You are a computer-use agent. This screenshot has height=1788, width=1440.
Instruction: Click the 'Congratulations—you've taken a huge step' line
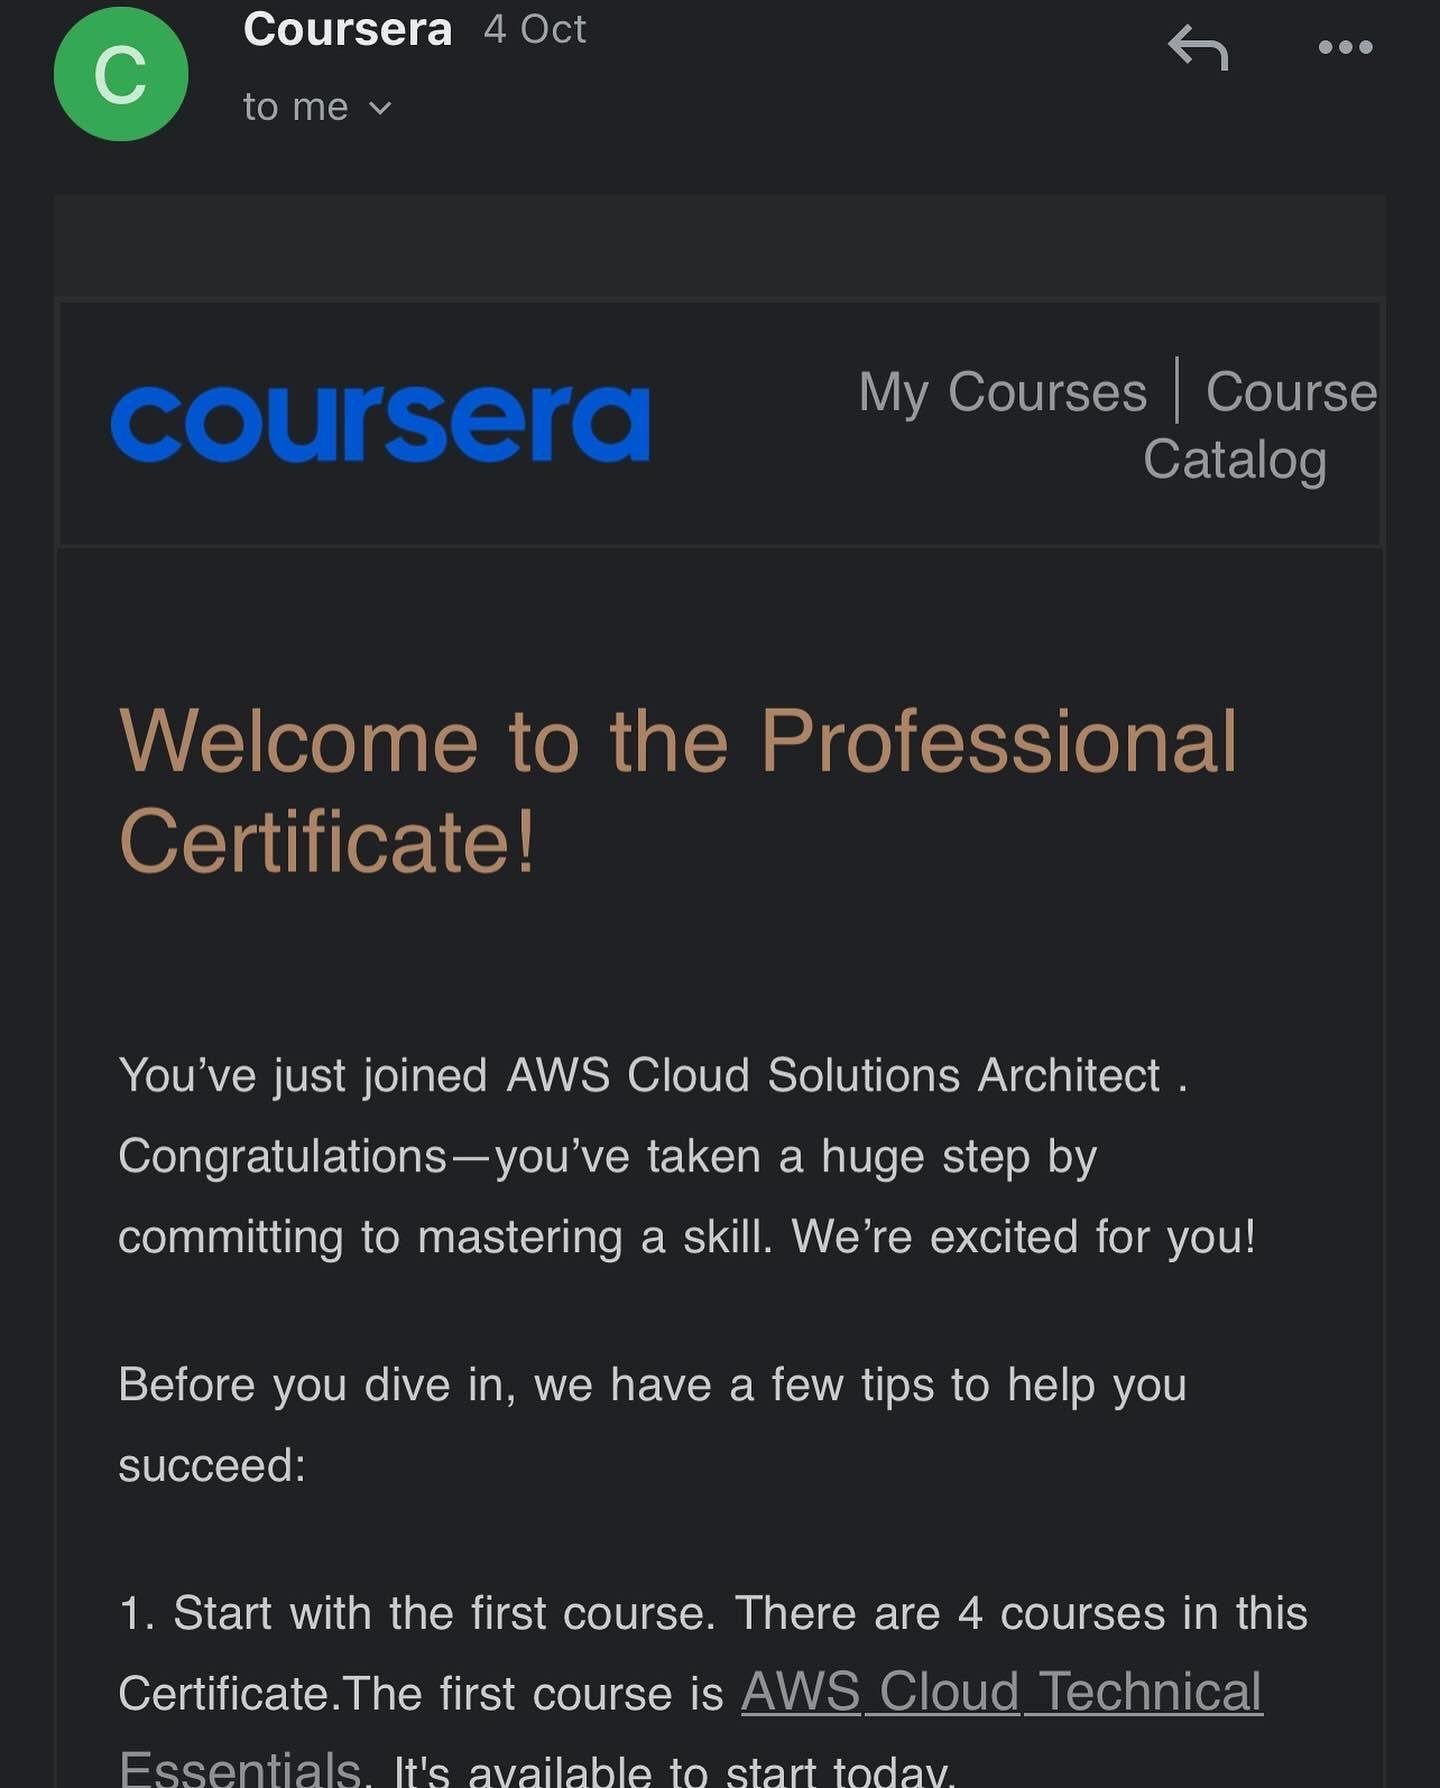click(607, 1157)
